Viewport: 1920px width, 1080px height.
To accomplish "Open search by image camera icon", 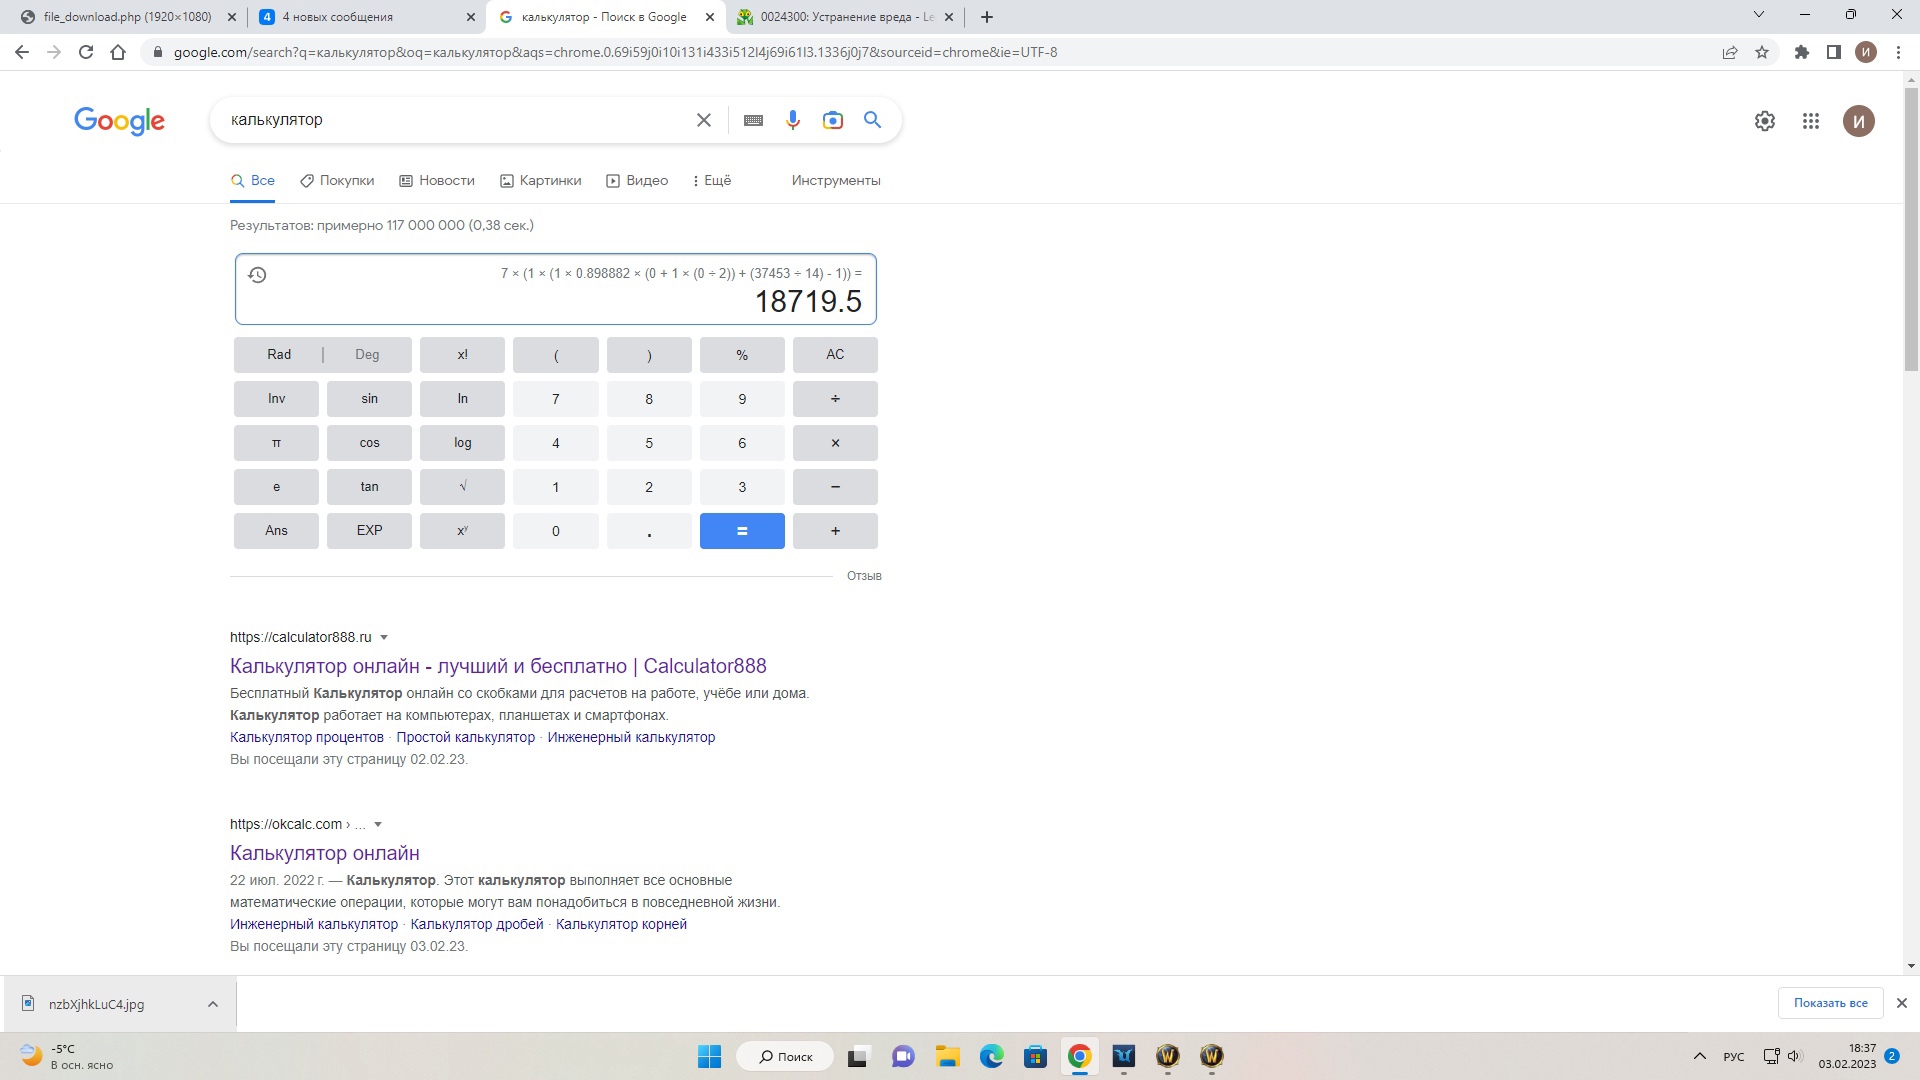I will [x=832, y=120].
